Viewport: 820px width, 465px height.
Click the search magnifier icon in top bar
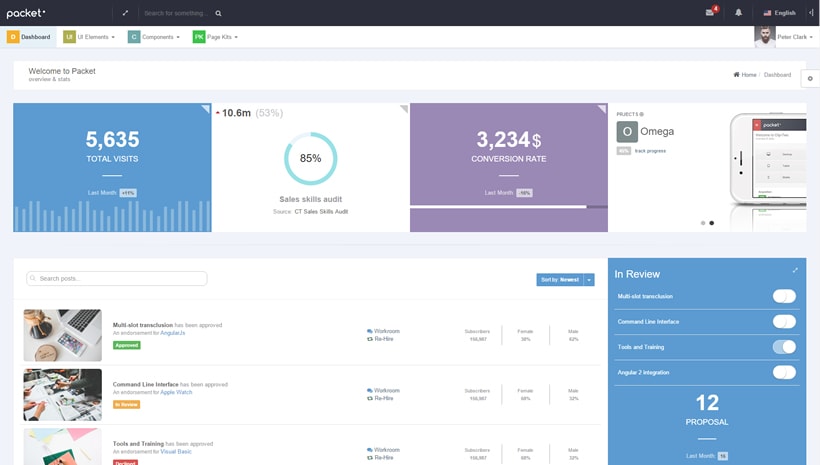tap(218, 13)
